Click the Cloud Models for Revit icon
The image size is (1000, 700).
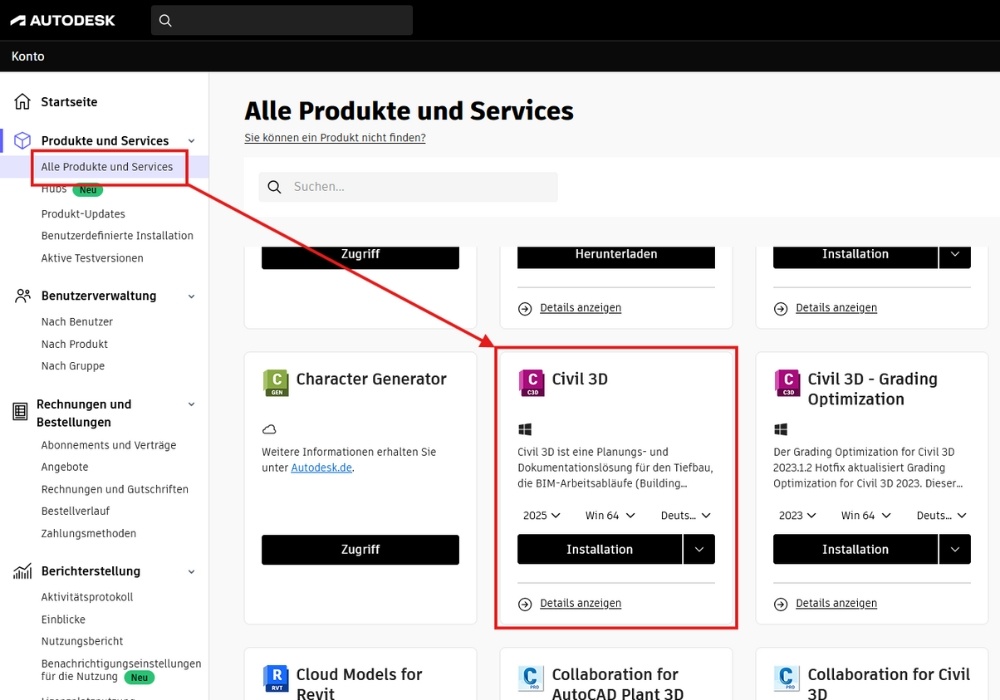pyautogui.click(x=276, y=678)
